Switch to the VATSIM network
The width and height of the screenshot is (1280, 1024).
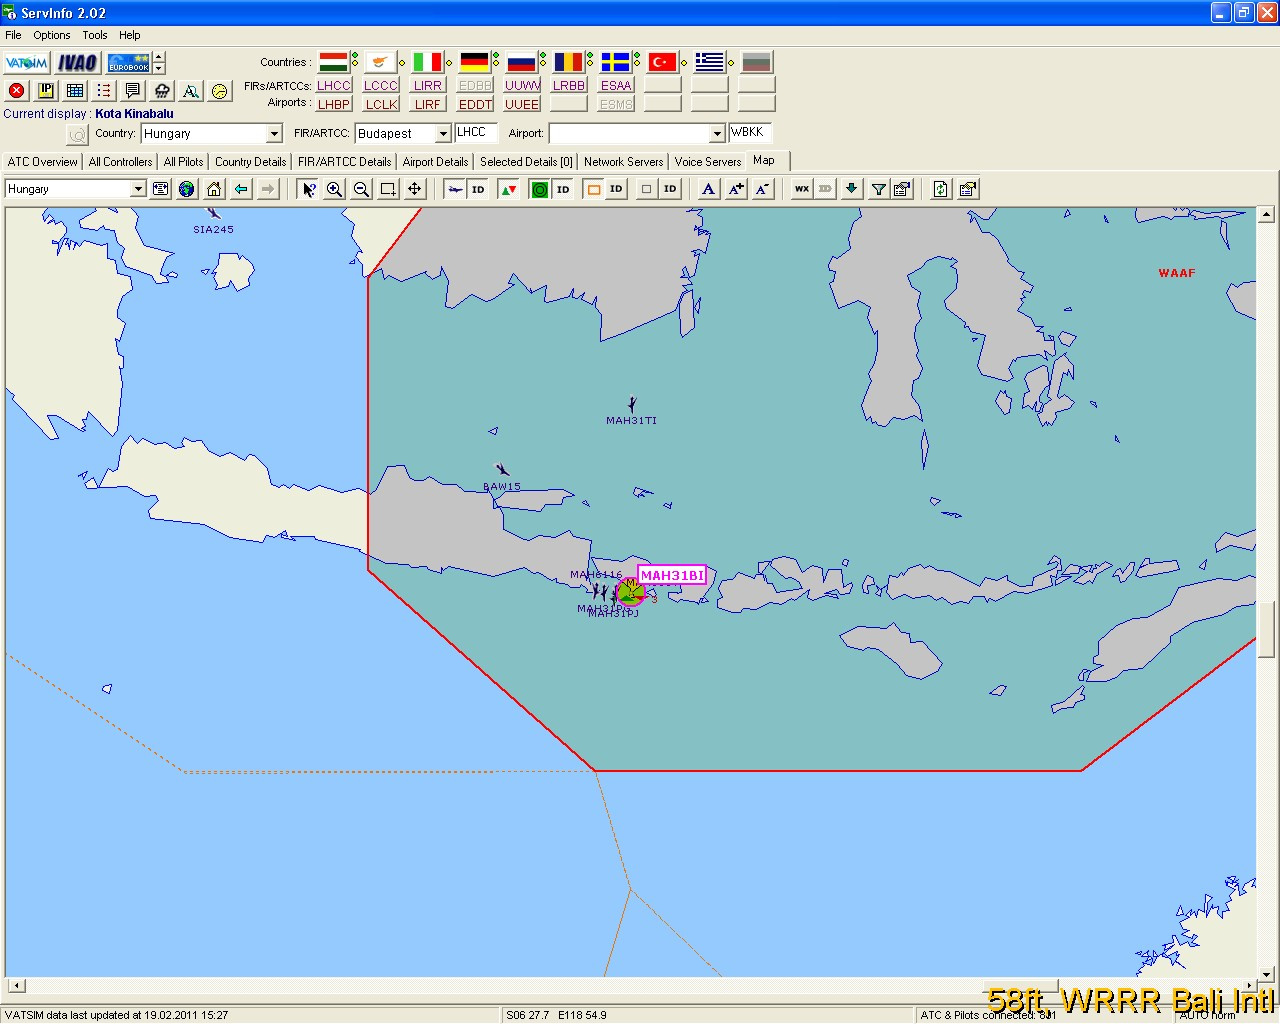pyautogui.click(x=26, y=62)
